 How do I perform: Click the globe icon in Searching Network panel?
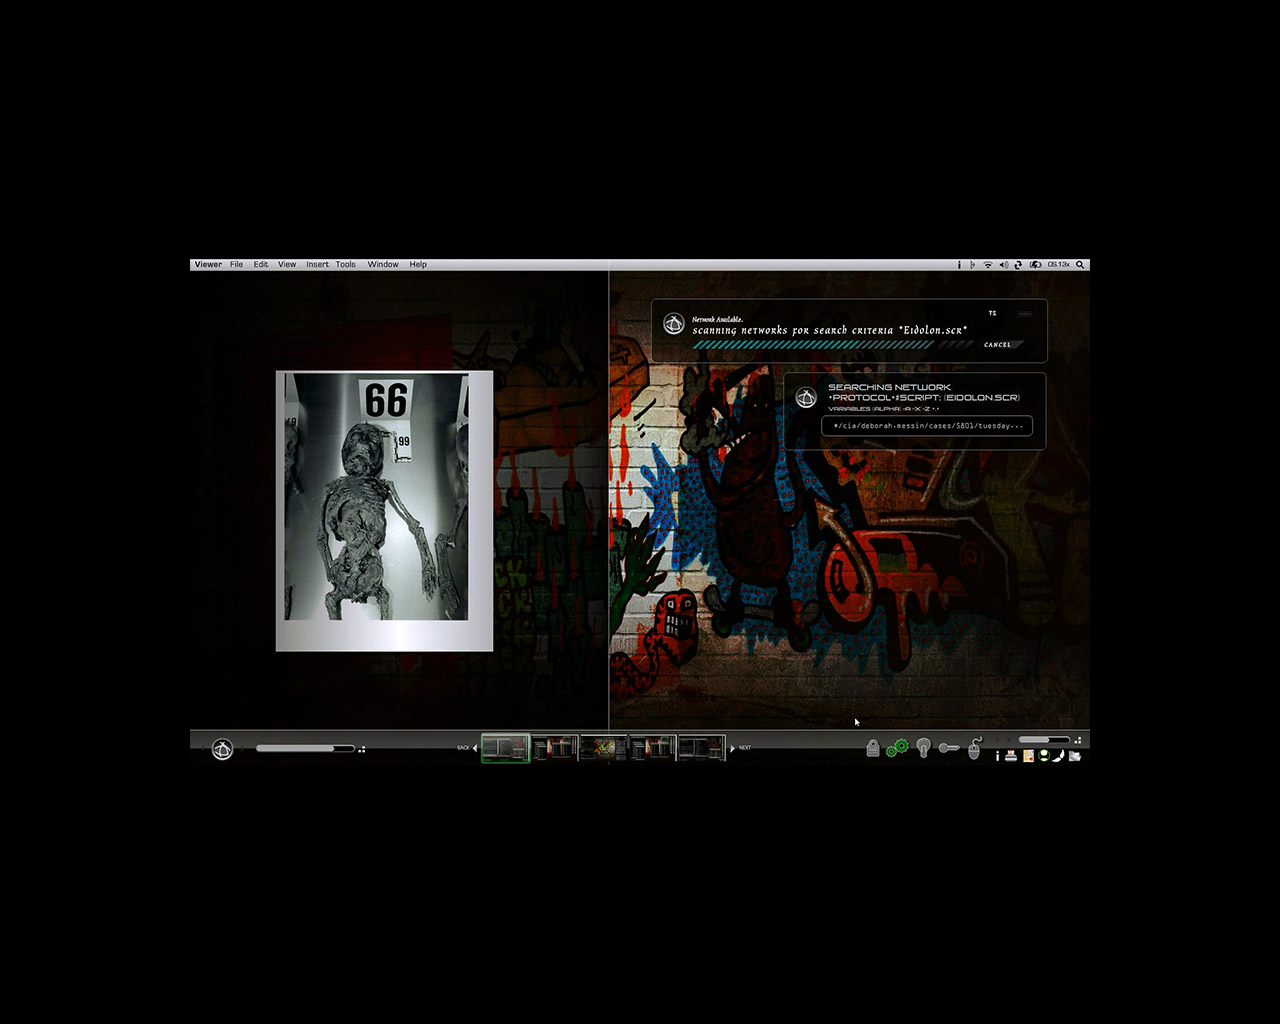pos(806,398)
